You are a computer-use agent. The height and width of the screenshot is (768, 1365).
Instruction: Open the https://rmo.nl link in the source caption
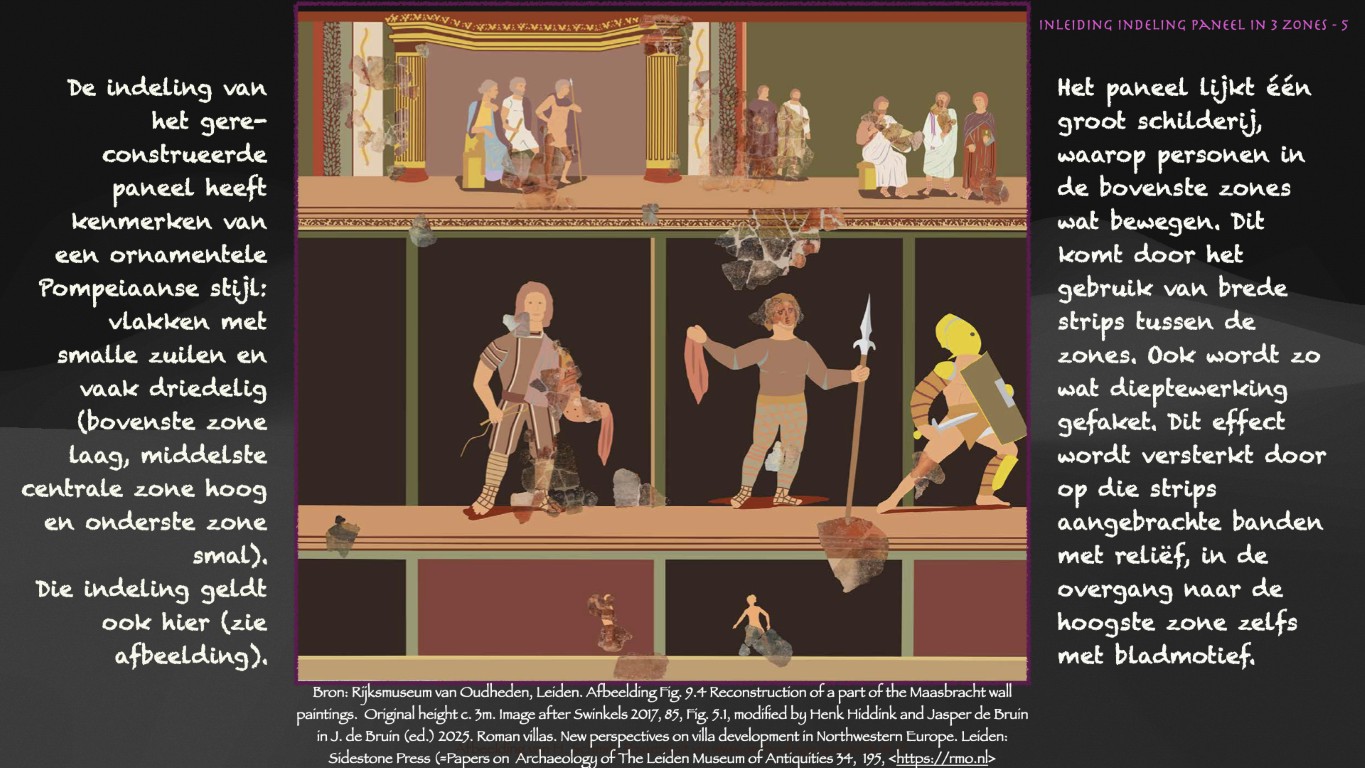941,758
